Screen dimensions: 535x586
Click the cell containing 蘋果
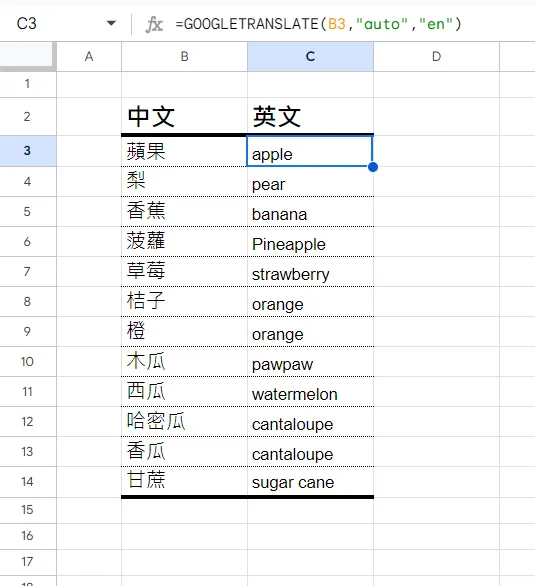(x=185, y=151)
